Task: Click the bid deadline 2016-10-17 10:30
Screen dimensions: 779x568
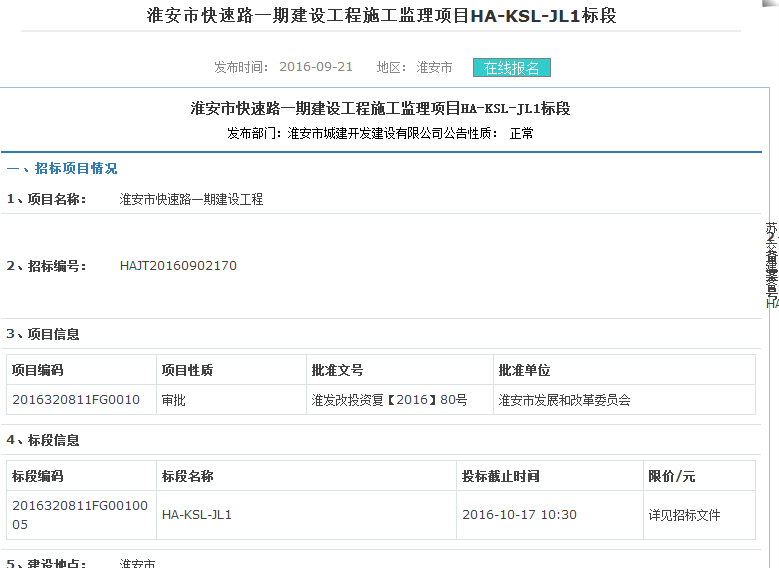Action: coord(519,515)
